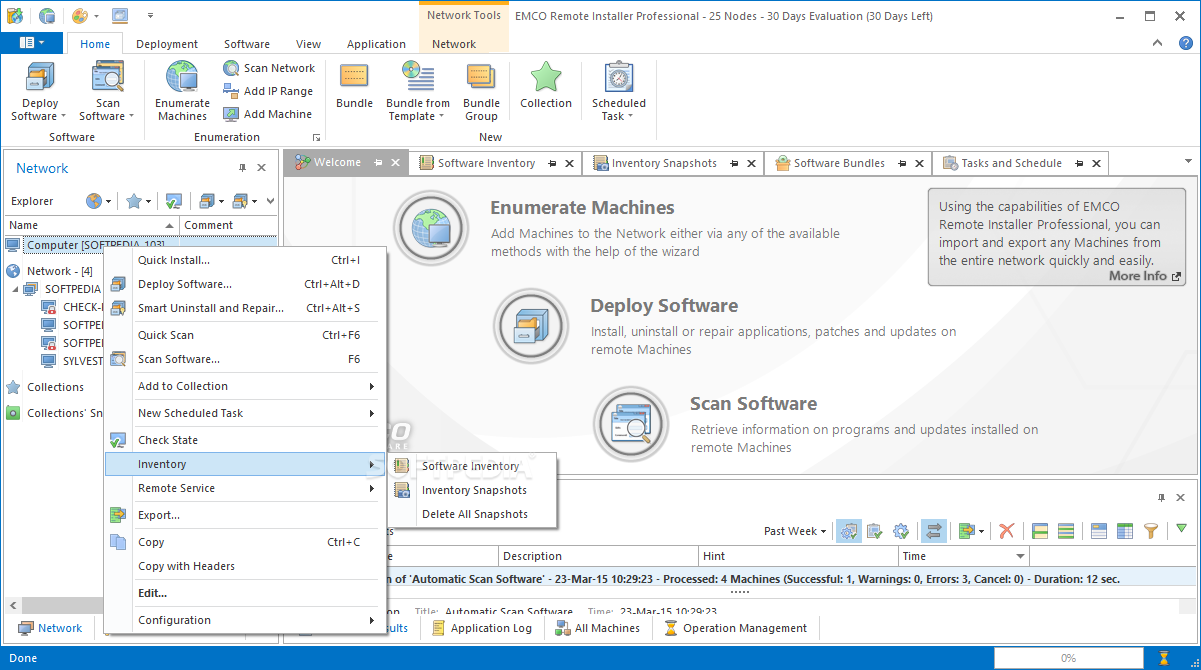Screen dimensions: 1201x670
Task: Select Software Inventory from submenu
Action: [470, 466]
